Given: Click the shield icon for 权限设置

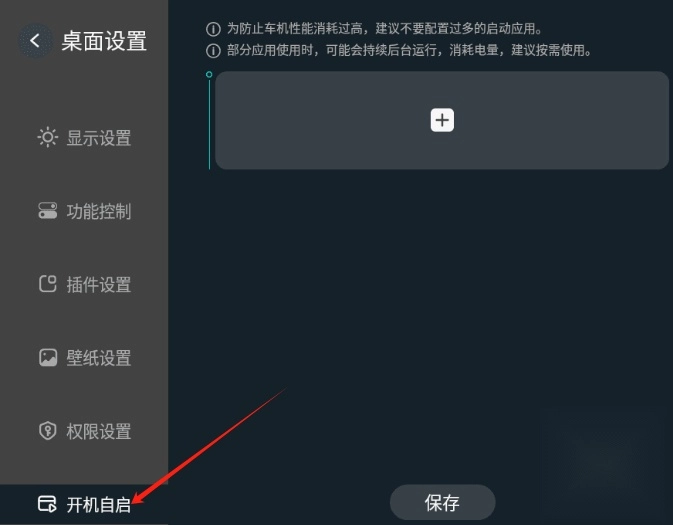Looking at the screenshot, I should (x=48, y=431).
